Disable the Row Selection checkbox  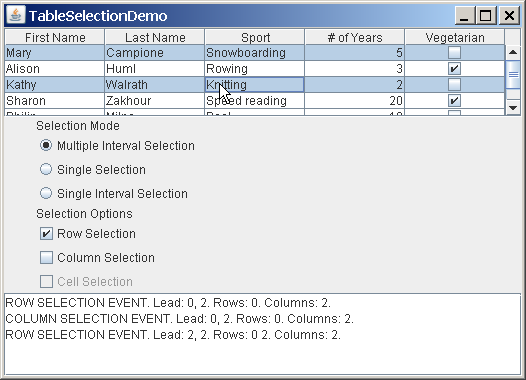tap(46, 233)
